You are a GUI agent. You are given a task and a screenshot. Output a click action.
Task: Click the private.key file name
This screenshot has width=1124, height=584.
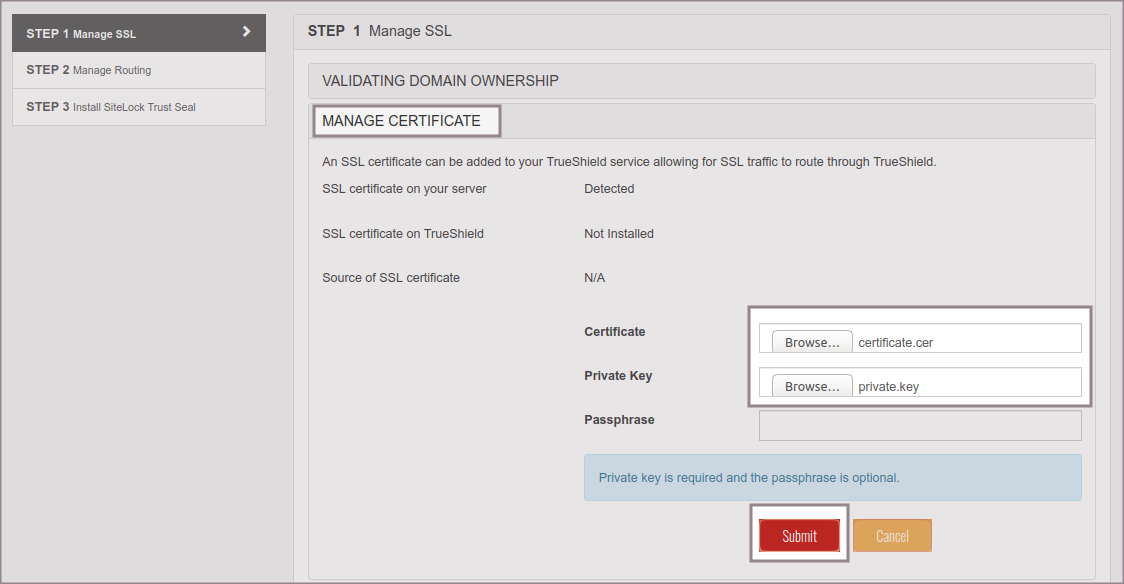[888, 387]
